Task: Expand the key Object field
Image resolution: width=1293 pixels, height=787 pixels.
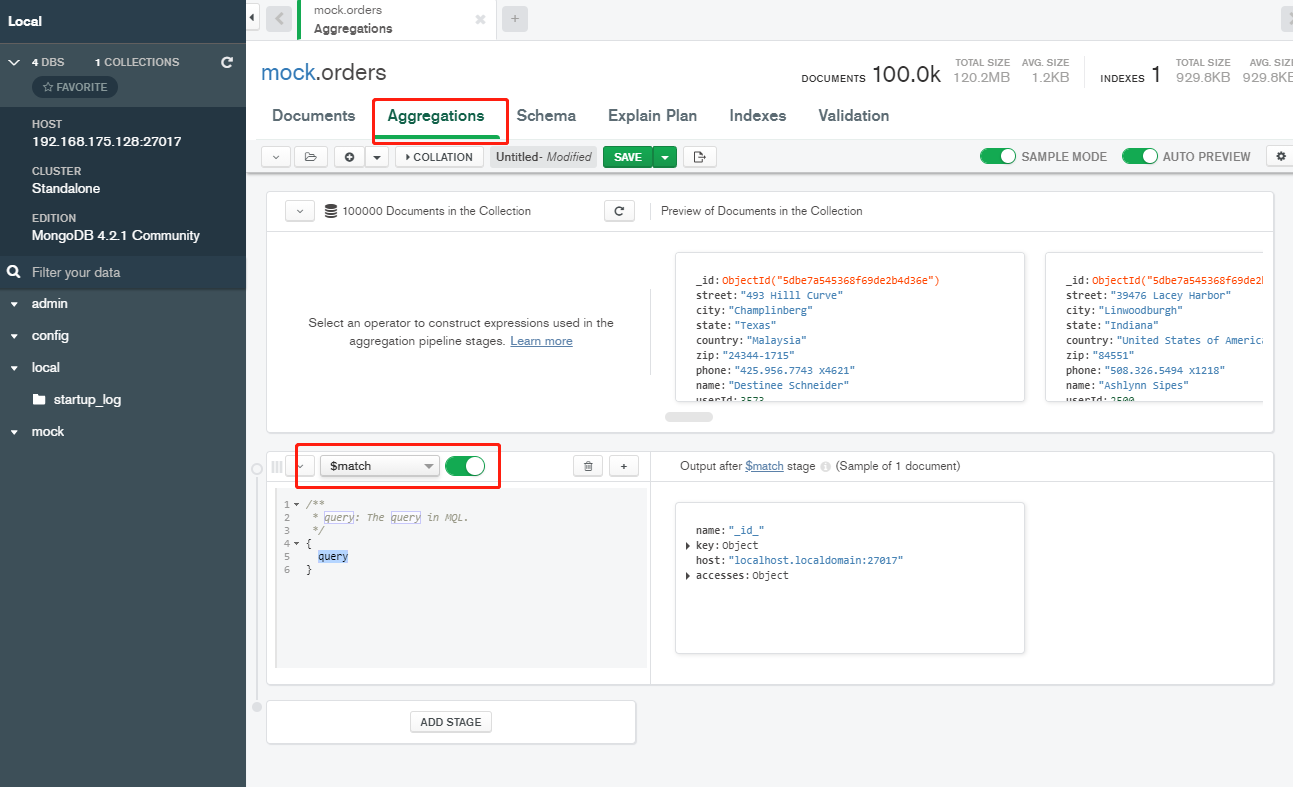Action: (x=688, y=546)
